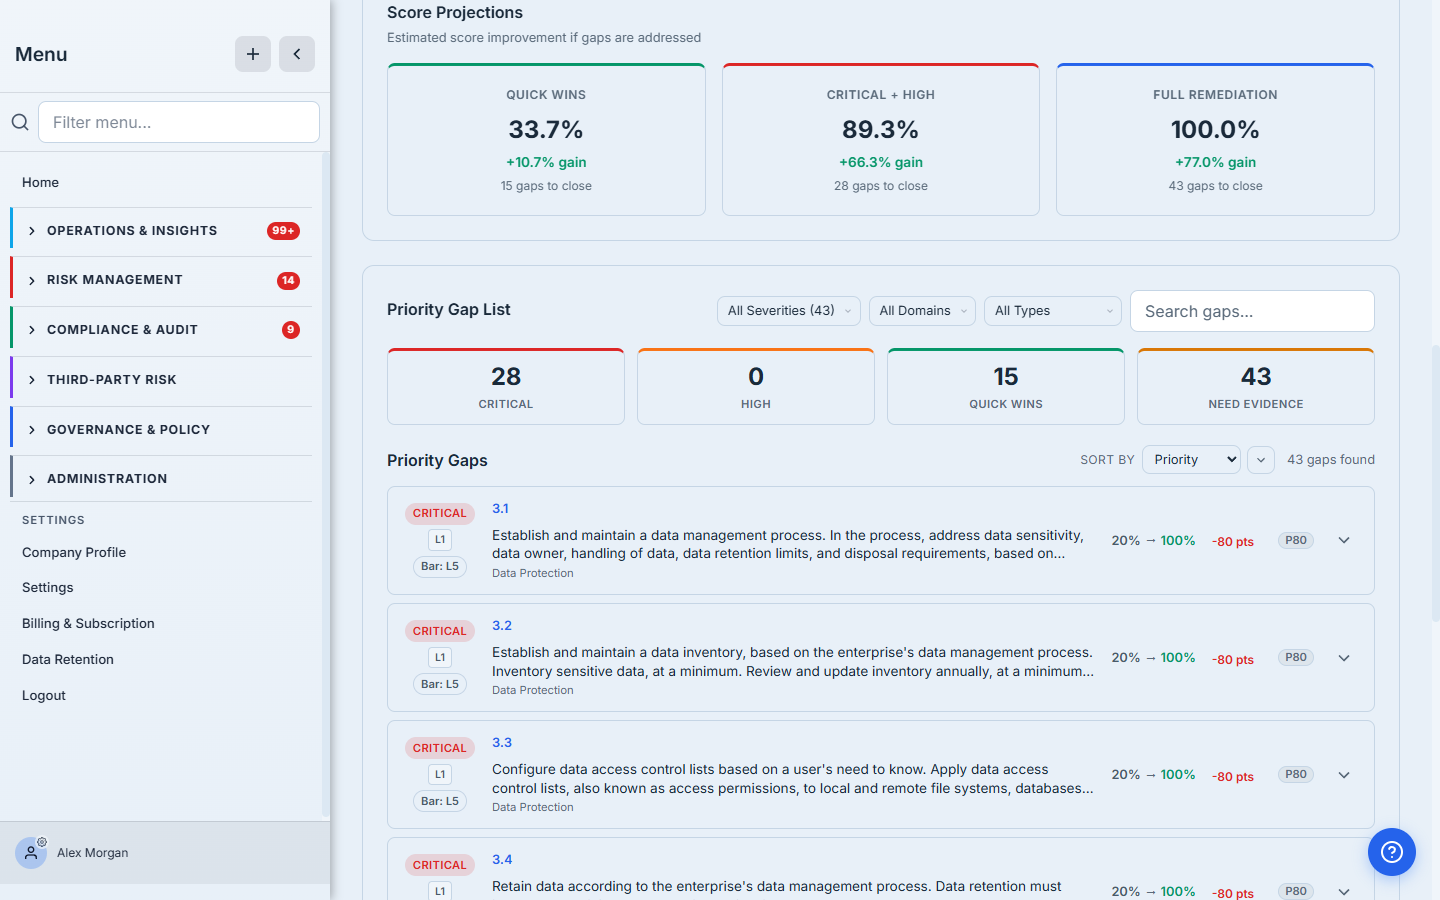
Task: Open Billing & Subscription
Action: (88, 624)
